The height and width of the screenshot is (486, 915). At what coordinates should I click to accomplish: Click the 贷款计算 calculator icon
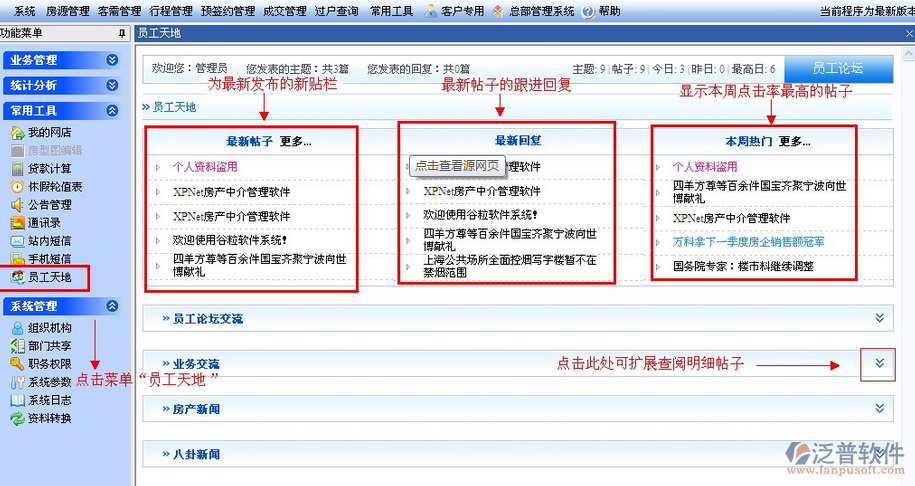pos(18,169)
